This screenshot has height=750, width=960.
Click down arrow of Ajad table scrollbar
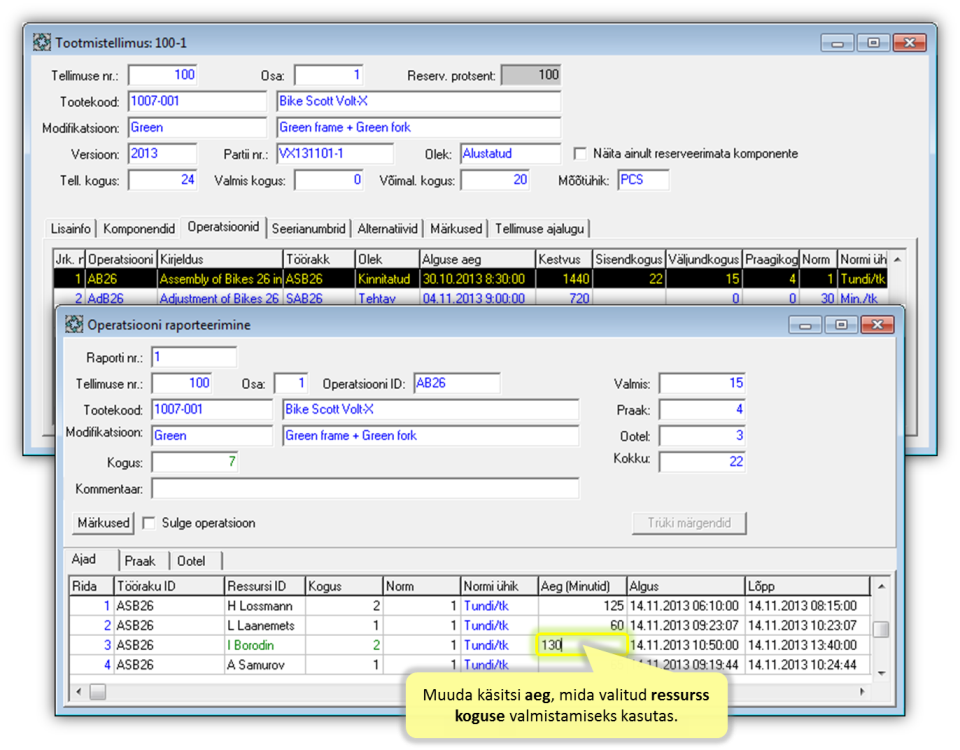[881, 673]
